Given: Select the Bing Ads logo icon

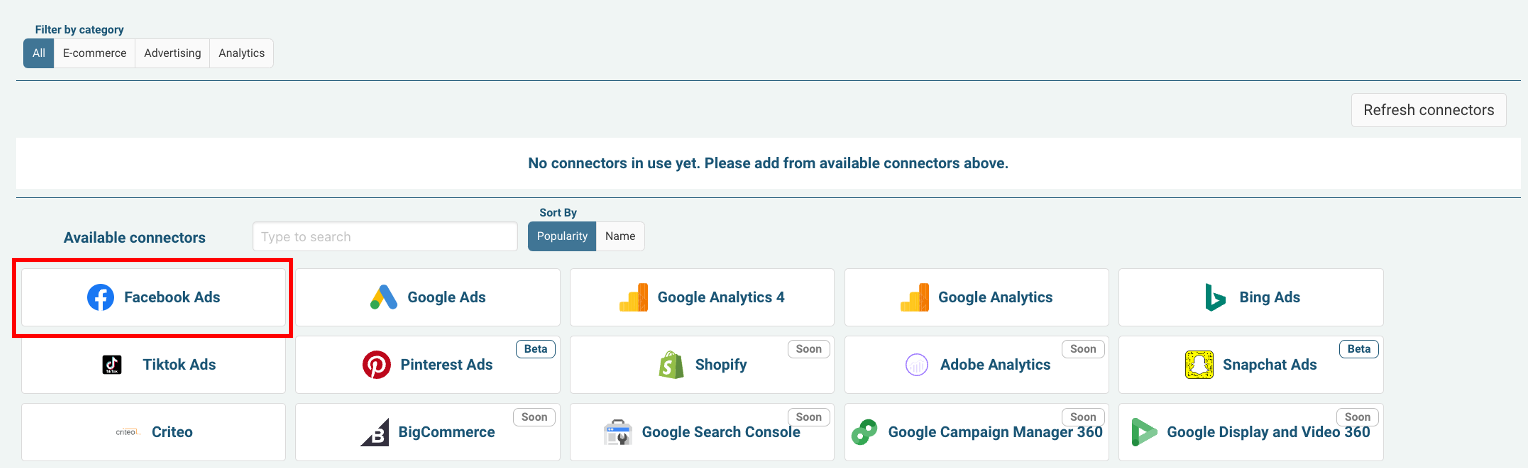Looking at the screenshot, I should pos(1215,298).
